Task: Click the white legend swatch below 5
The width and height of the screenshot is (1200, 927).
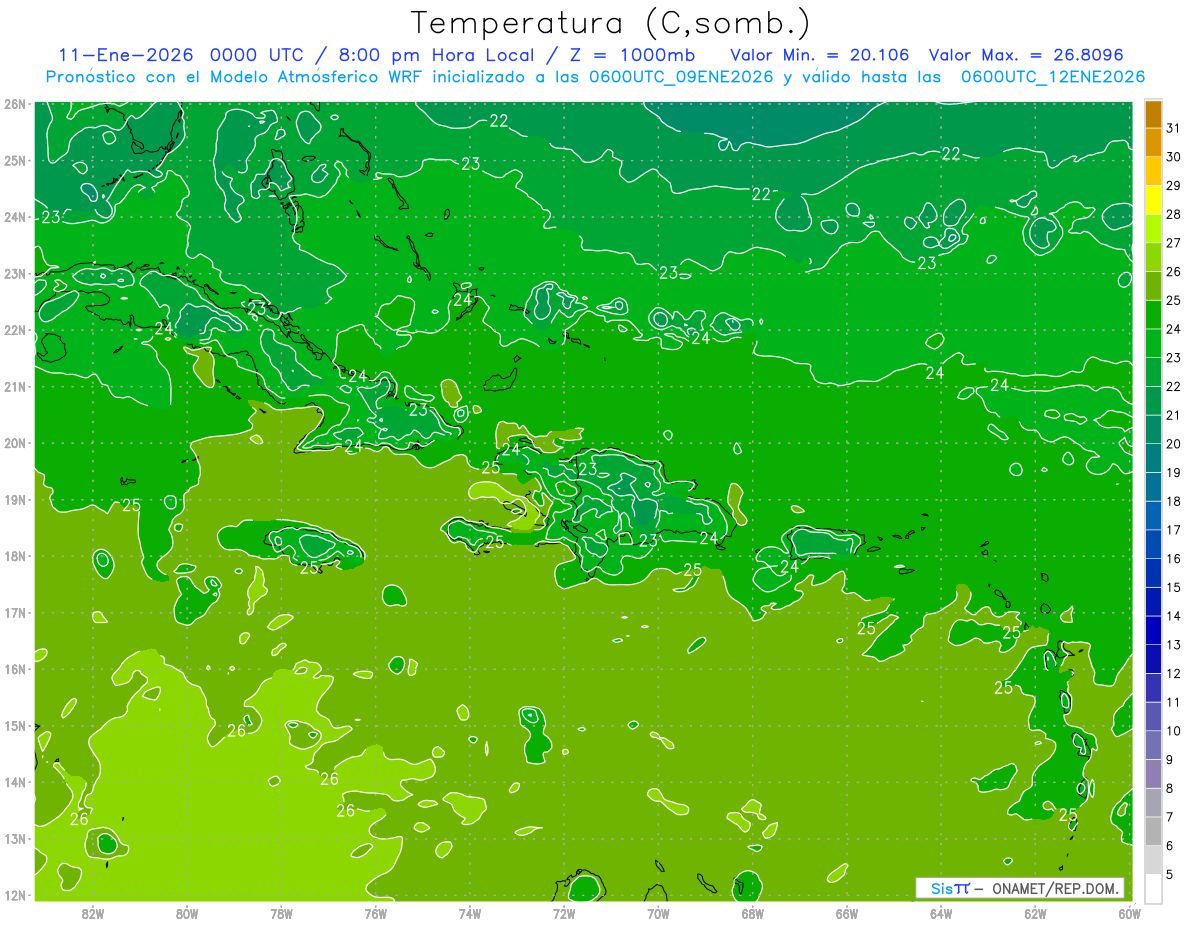Action: (x=1153, y=889)
